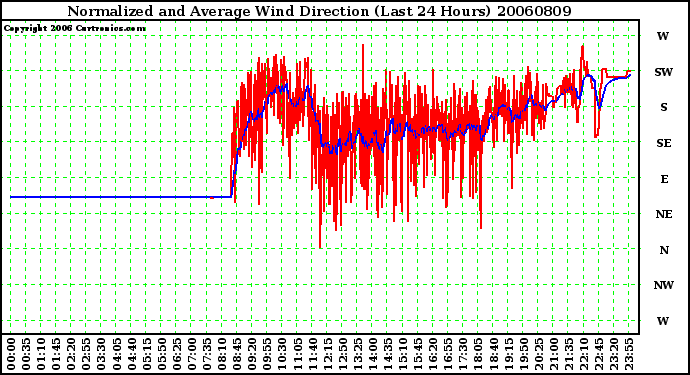Click the '19:50' time axis label

(523, 354)
